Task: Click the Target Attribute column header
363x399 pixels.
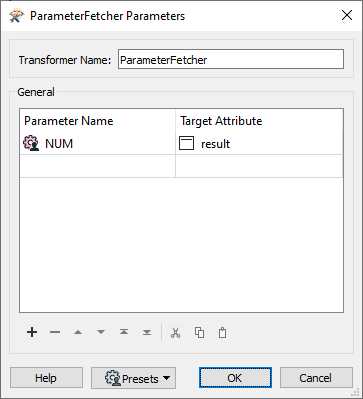Action: coord(259,121)
